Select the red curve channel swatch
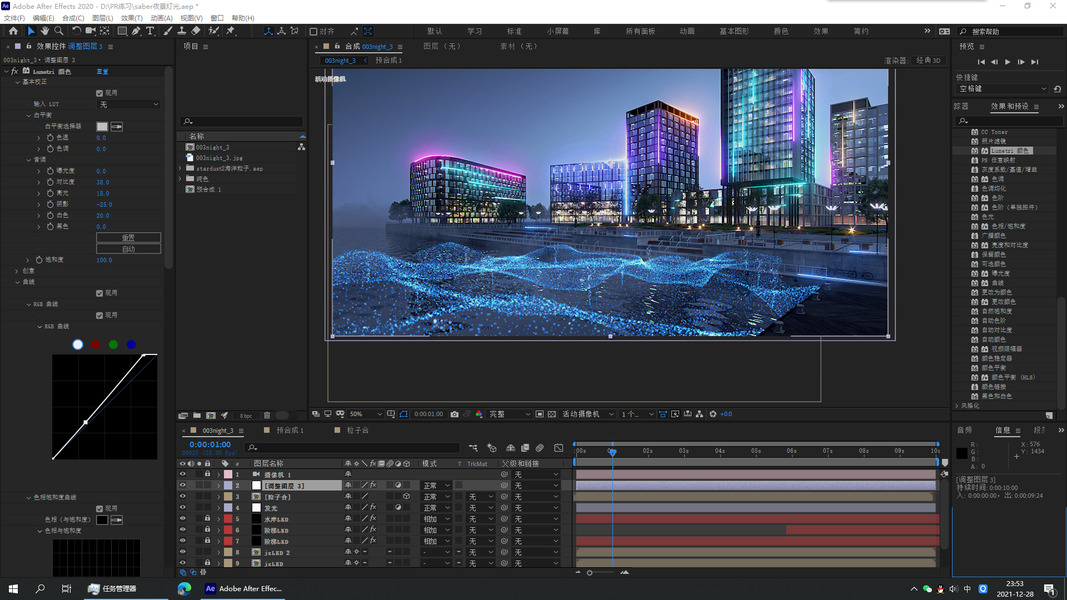Viewport: 1067px width, 600px height. click(96, 345)
